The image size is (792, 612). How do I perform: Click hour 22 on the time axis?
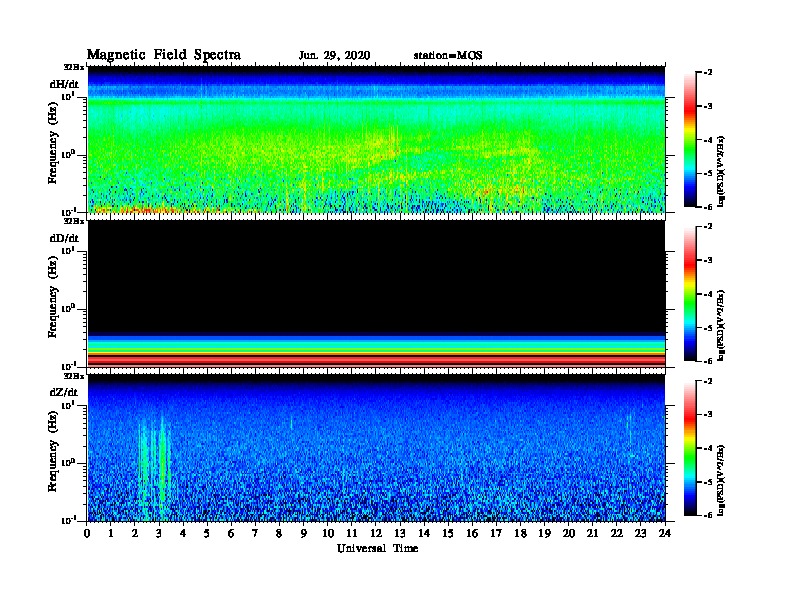coord(617,533)
